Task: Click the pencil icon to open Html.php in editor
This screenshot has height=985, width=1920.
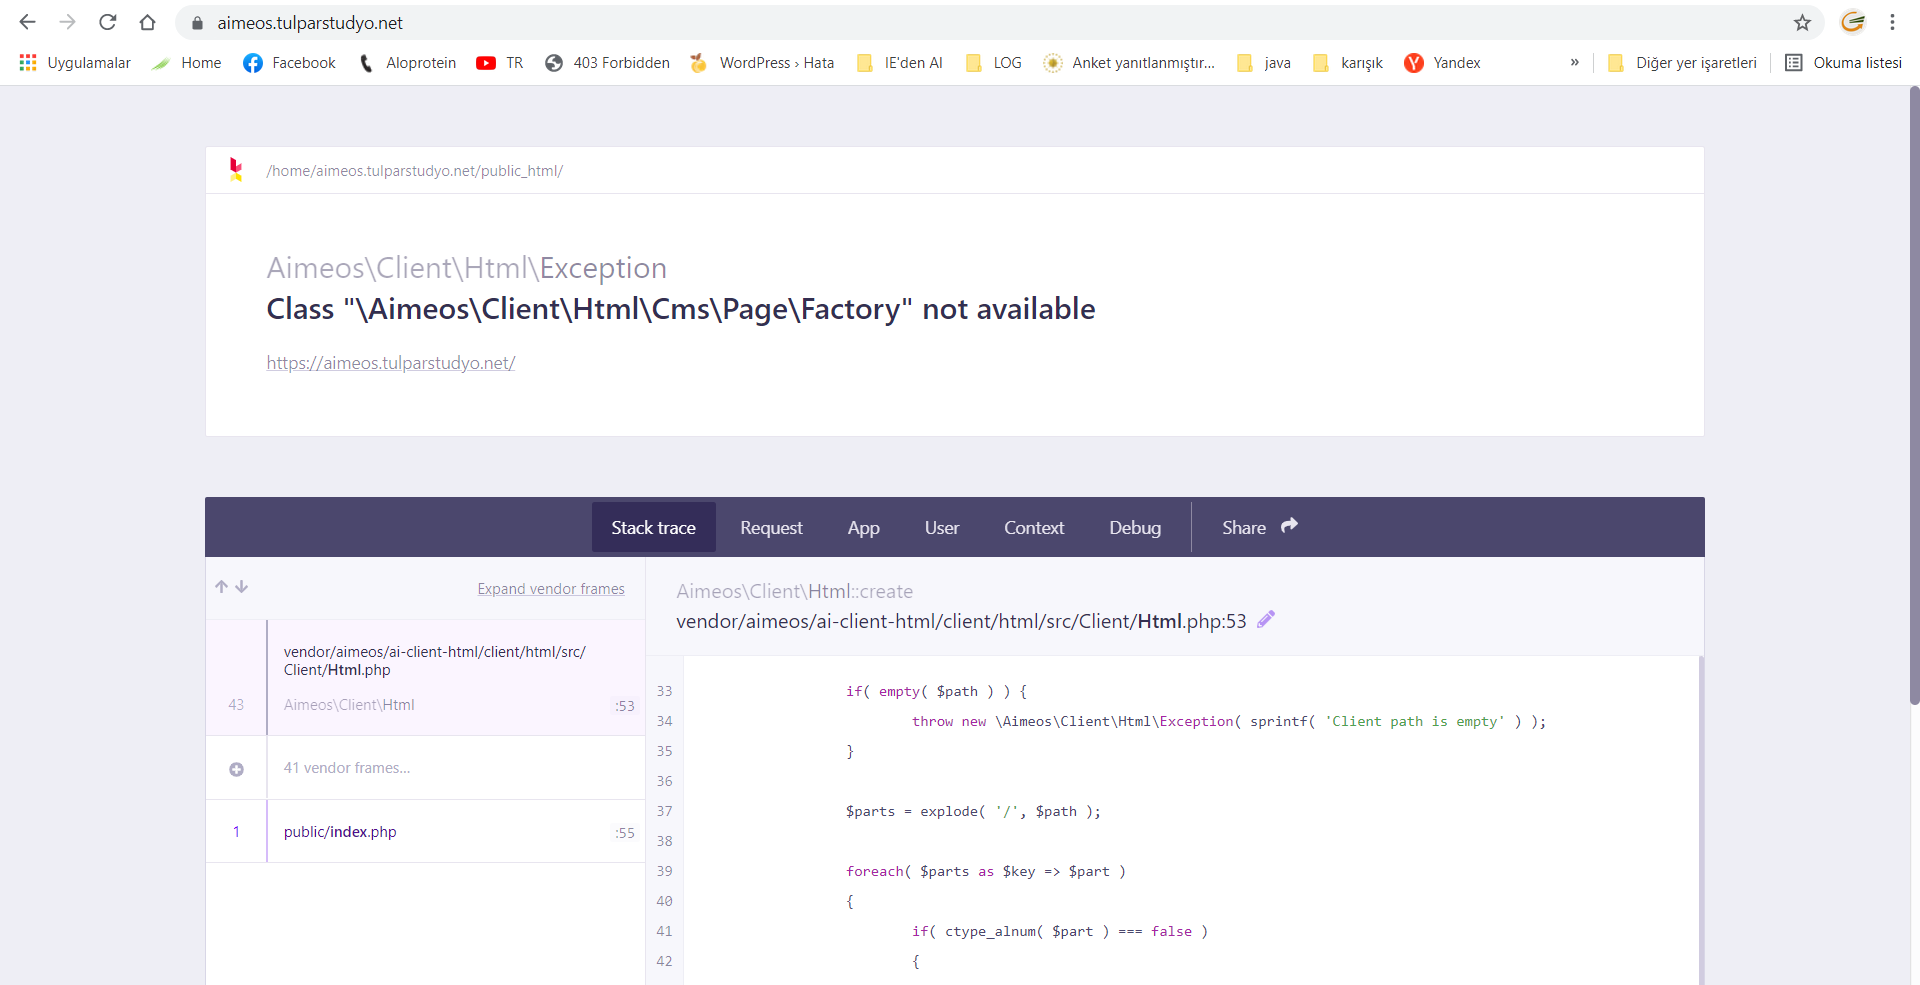Action: point(1266,620)
